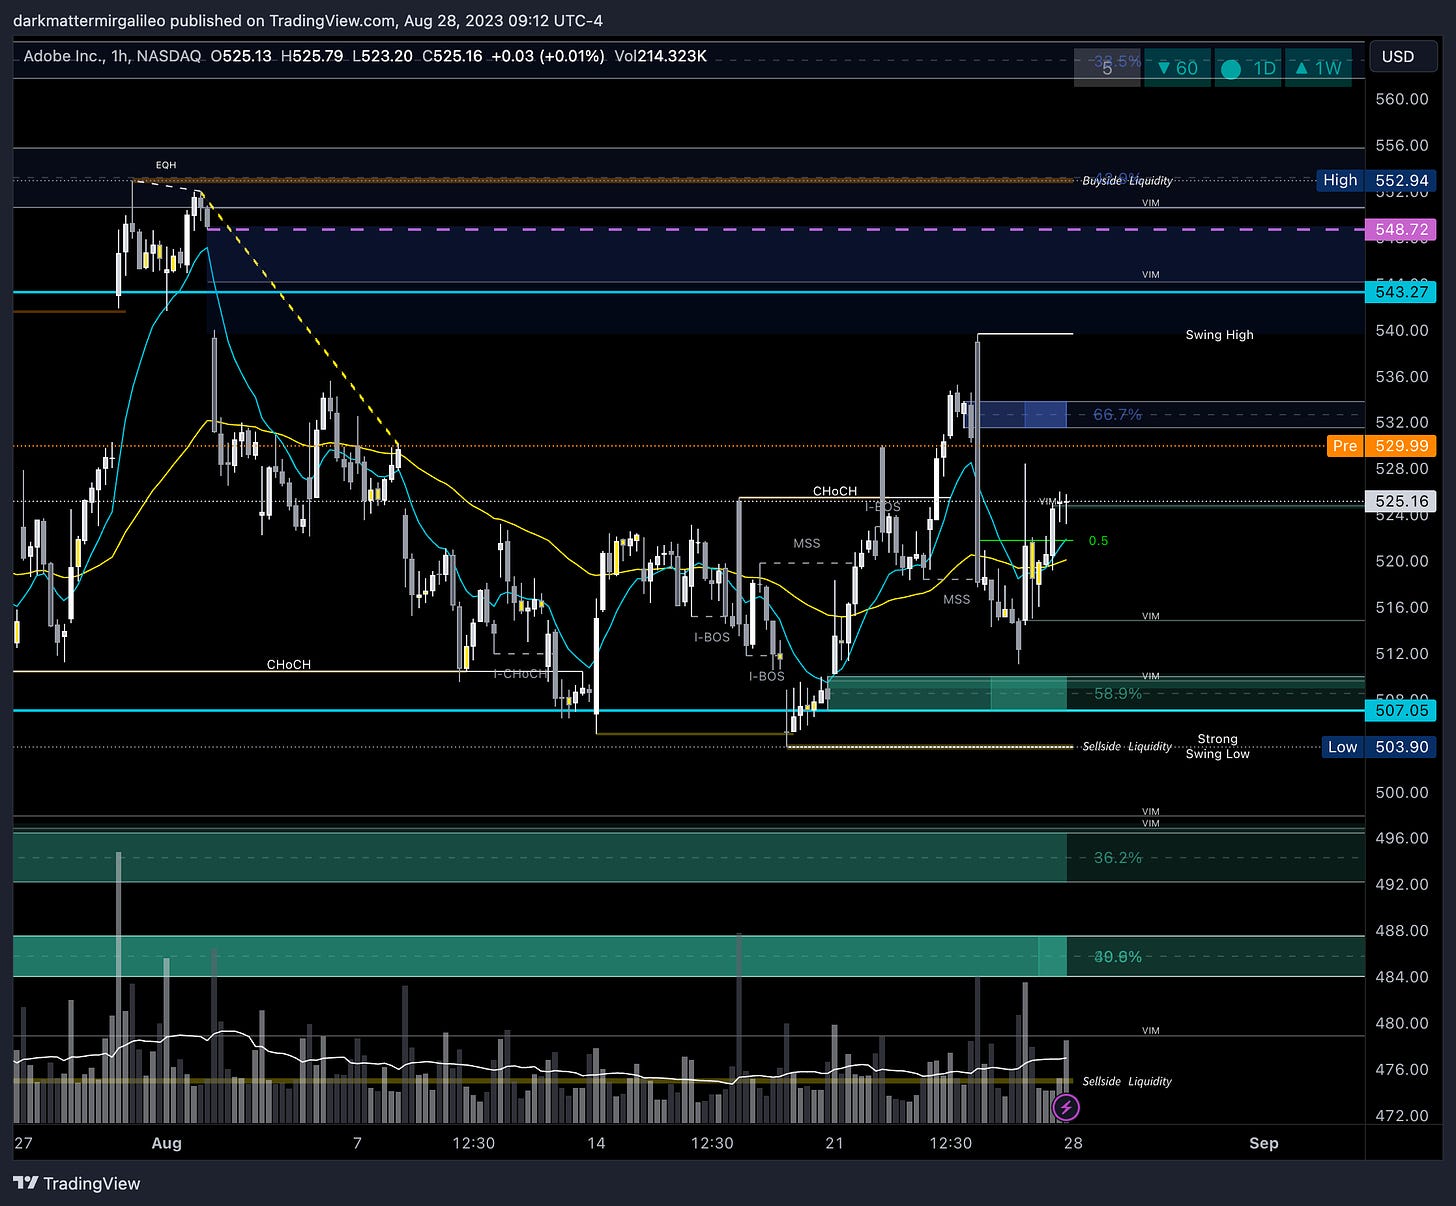Click the Buyside Liquidity label
This screenshot has height=1206, width=1456.
pos(1127,181)
